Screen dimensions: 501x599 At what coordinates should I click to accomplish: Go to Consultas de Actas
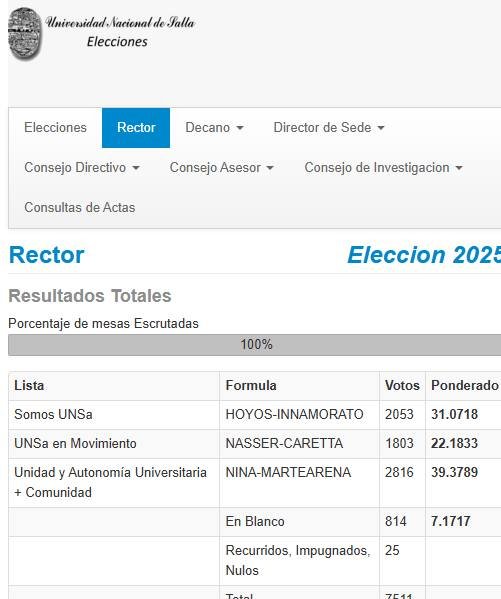coord(80,207)
